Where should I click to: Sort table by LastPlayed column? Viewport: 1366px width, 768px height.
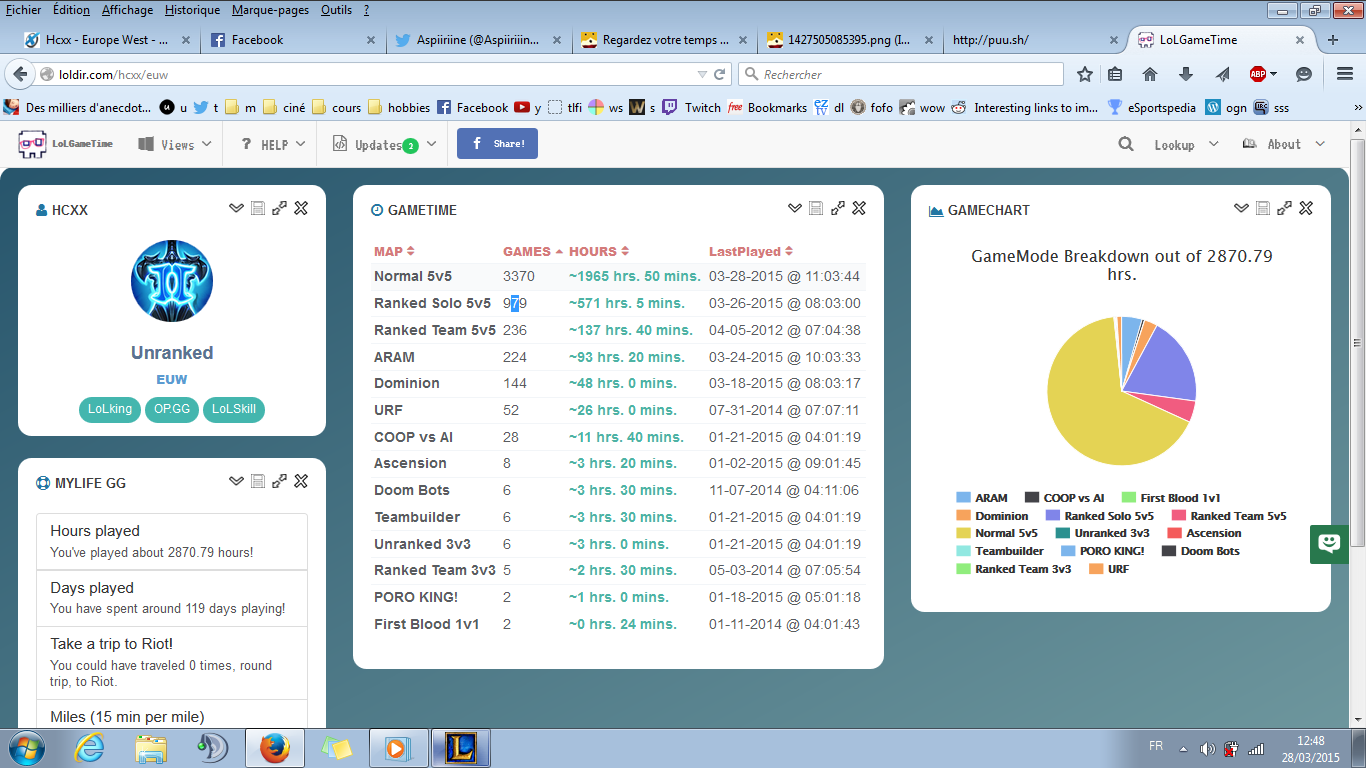[751, 251]
